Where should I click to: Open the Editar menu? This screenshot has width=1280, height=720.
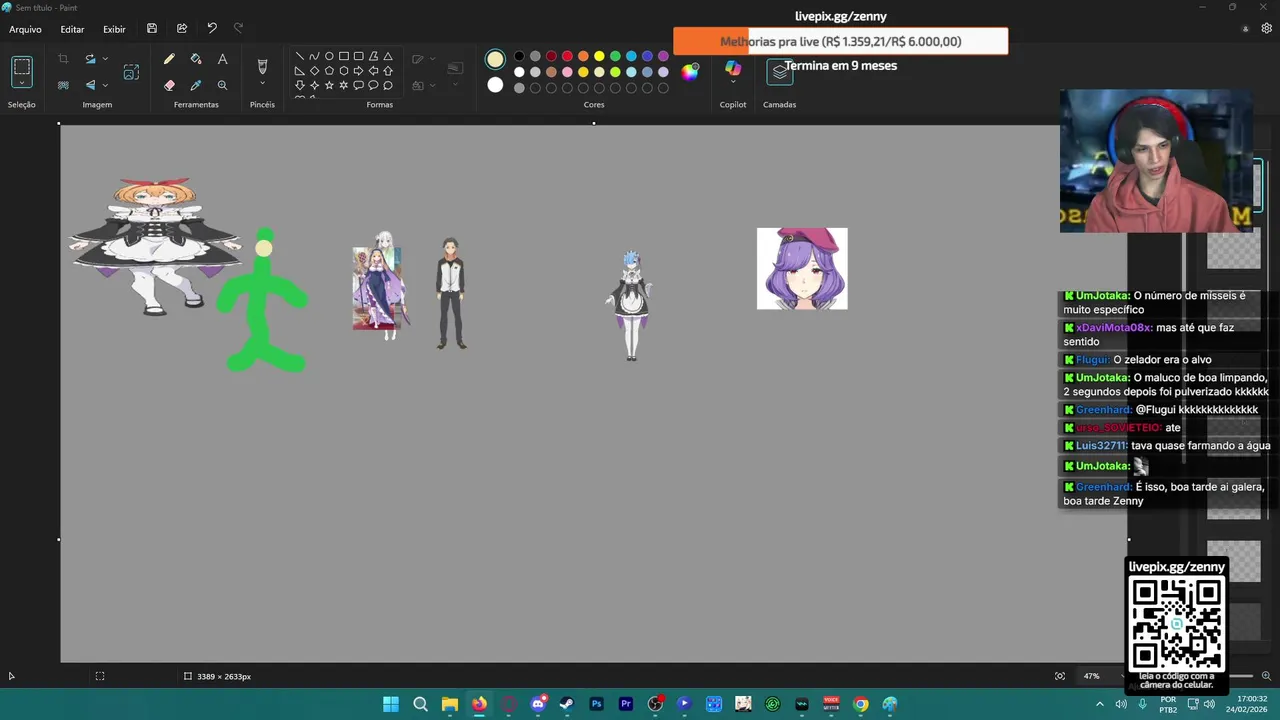point(72,29)
